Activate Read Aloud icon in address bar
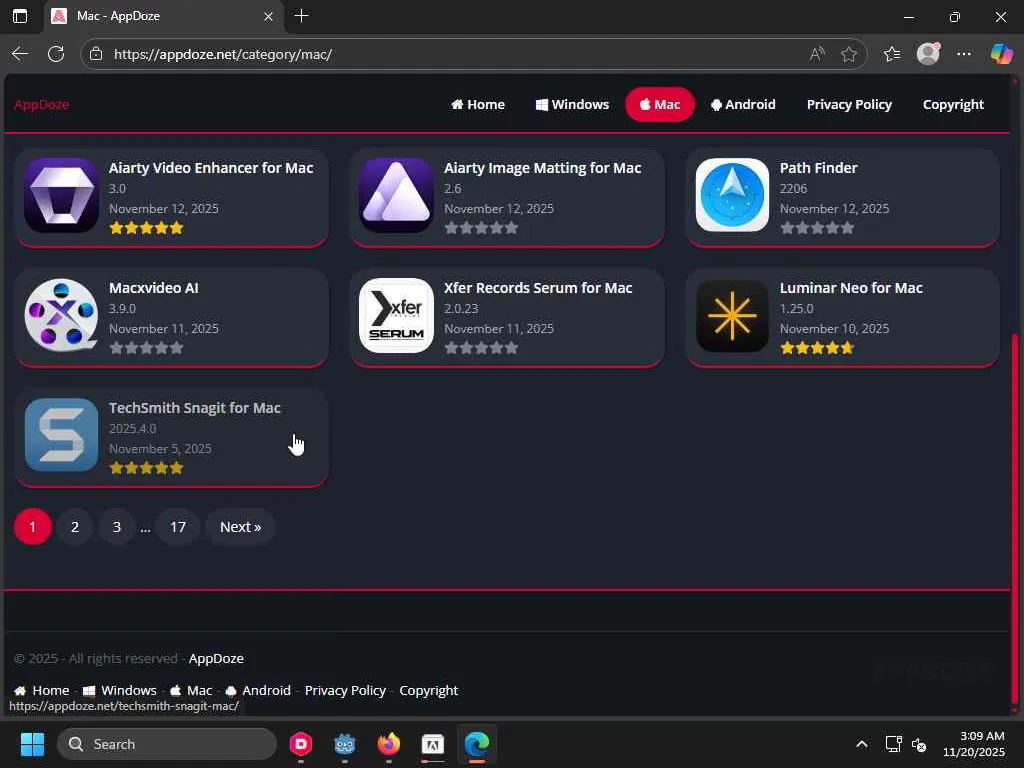The image size is (1024, 768). pyautogui.click(x=816, y=54)
